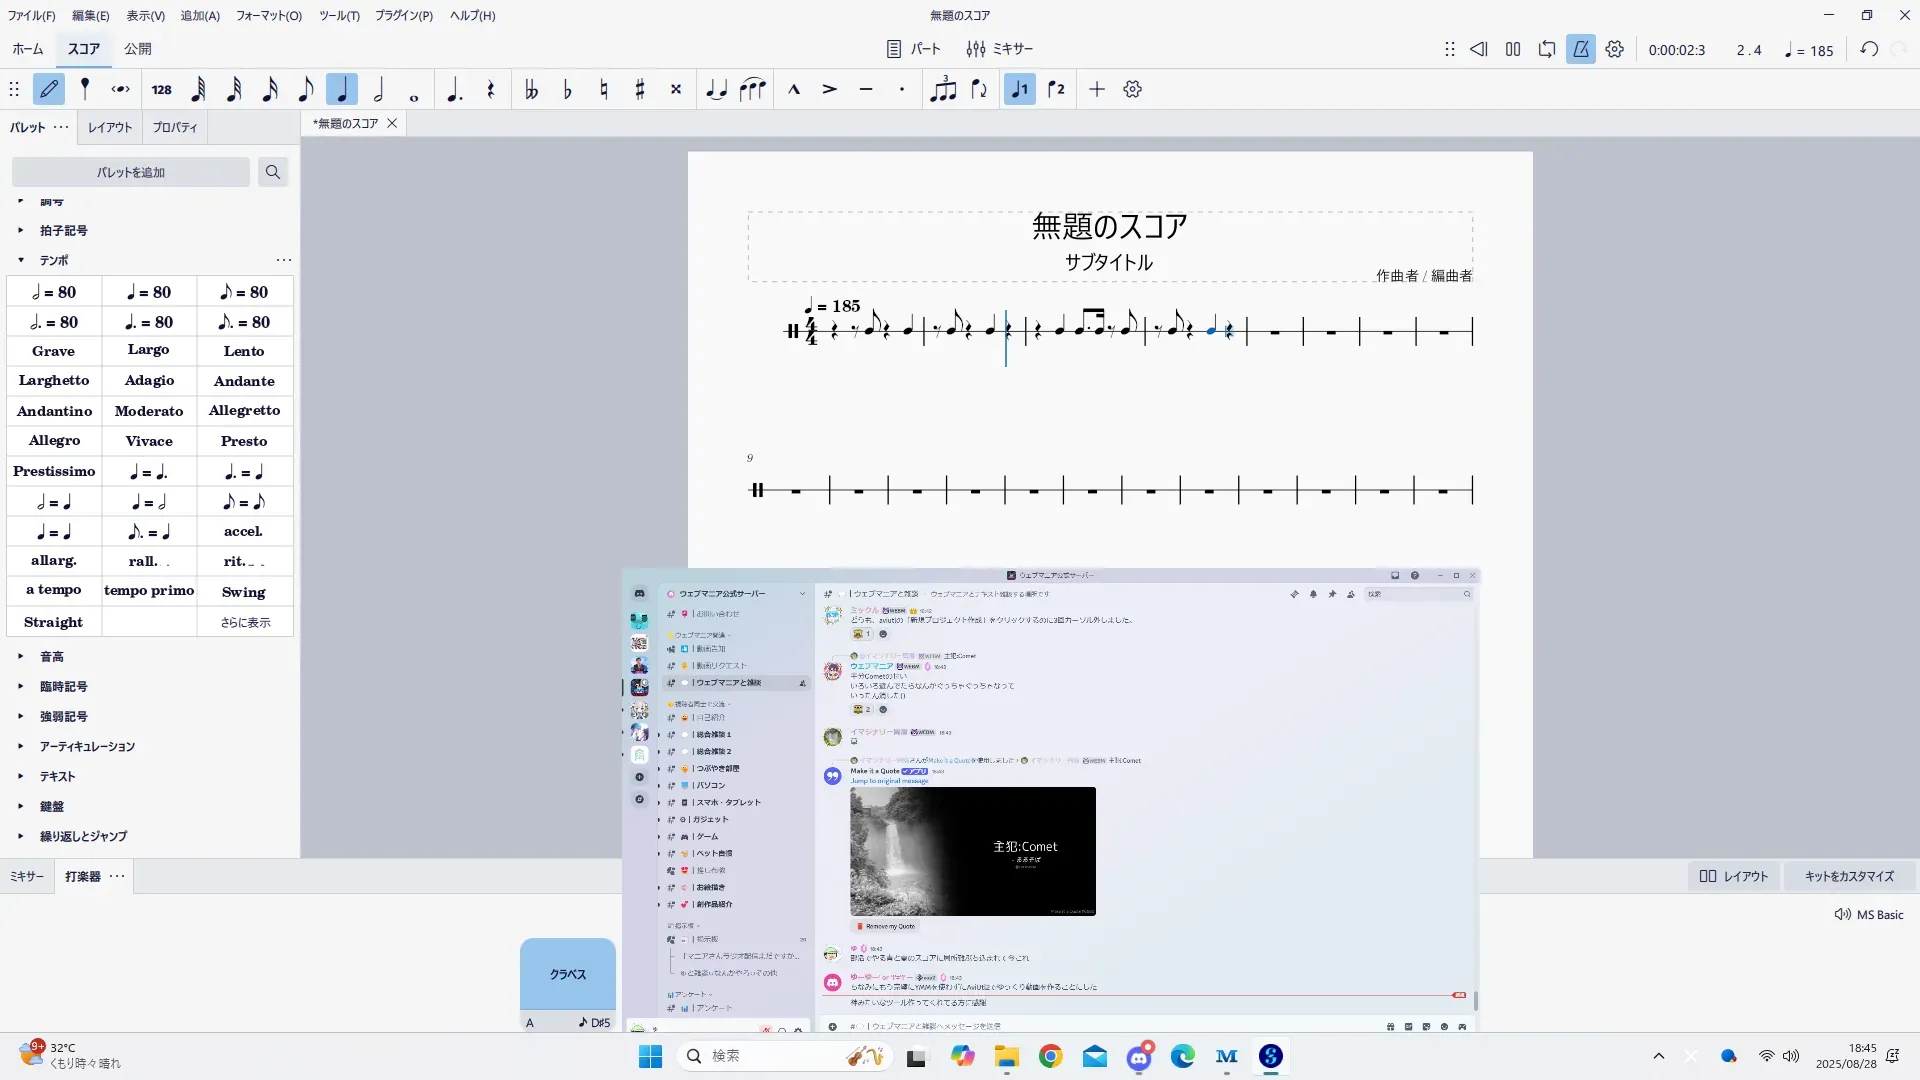Screen dimensions: 1920x1080
Task: Select the sharp accidental icon
Action: point(640,90)
